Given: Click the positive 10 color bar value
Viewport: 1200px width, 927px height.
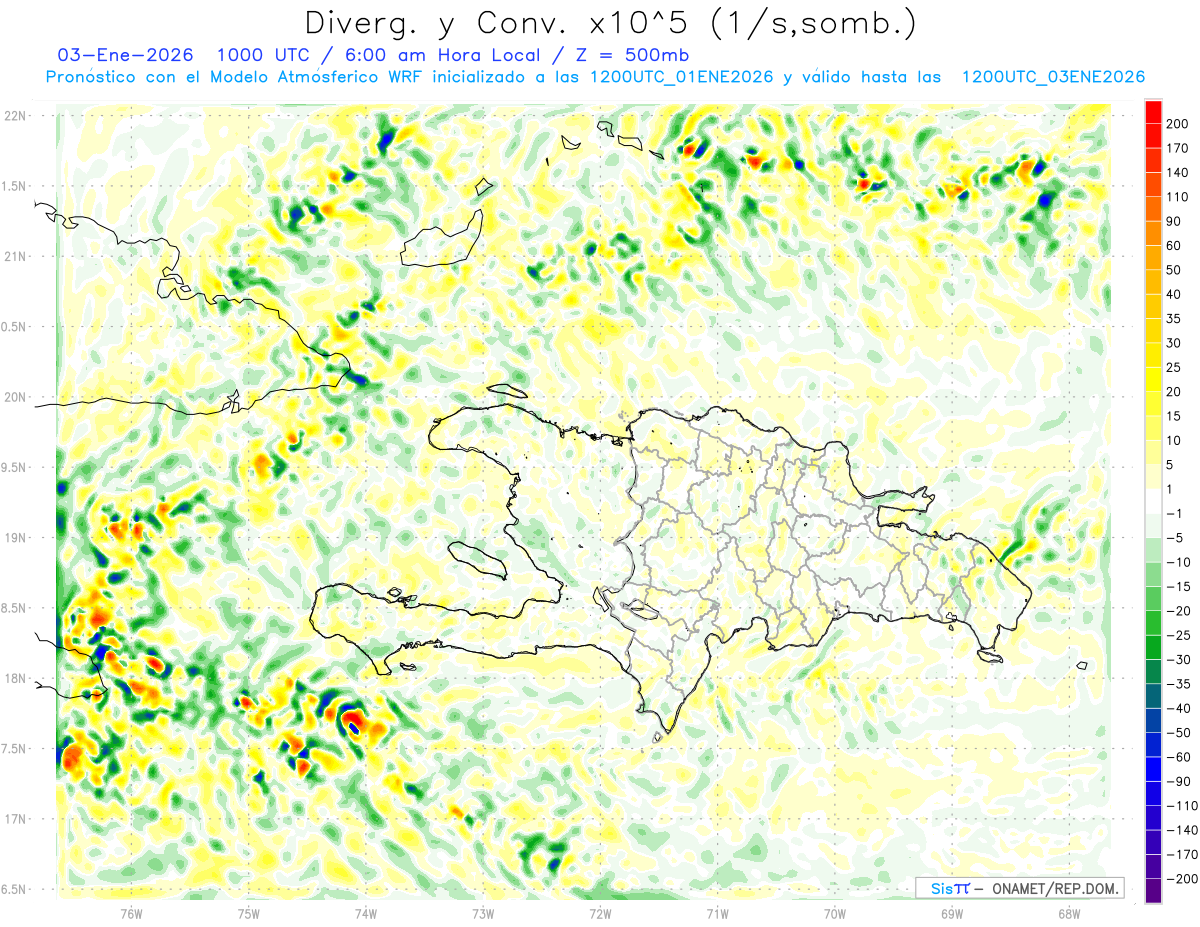Looking at the screenshot, I should click(1173, 440).
